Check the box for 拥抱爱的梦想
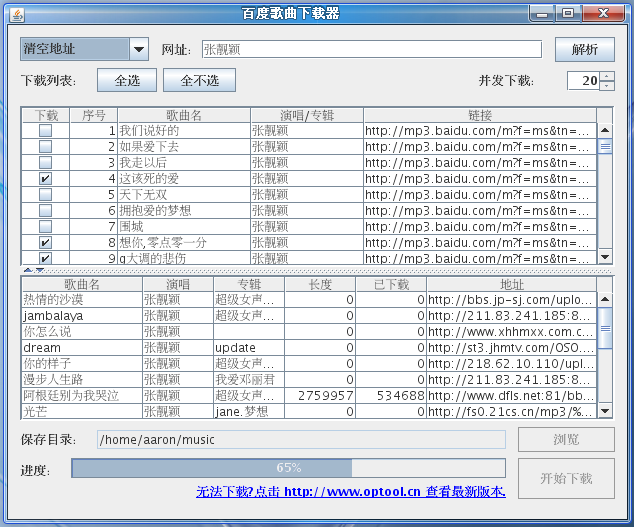634x527 pixels. point(45,210)
